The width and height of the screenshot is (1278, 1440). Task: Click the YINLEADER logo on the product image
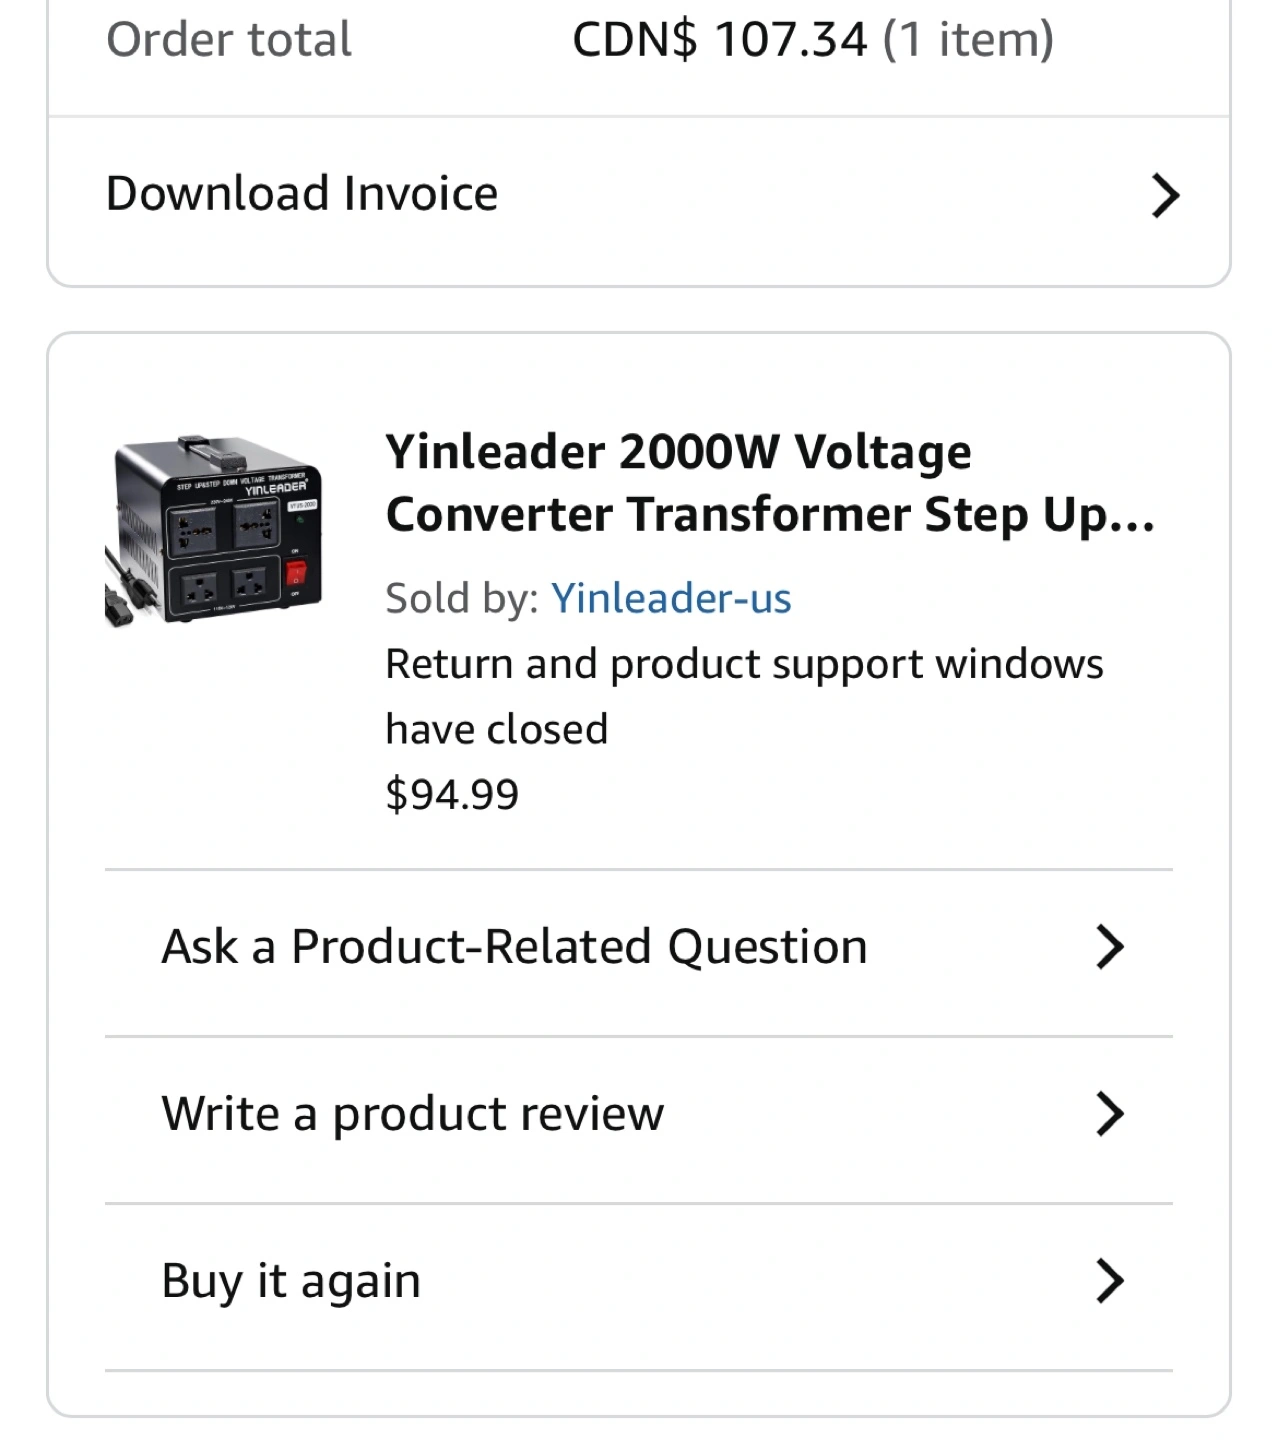click(x=275, y=488)
